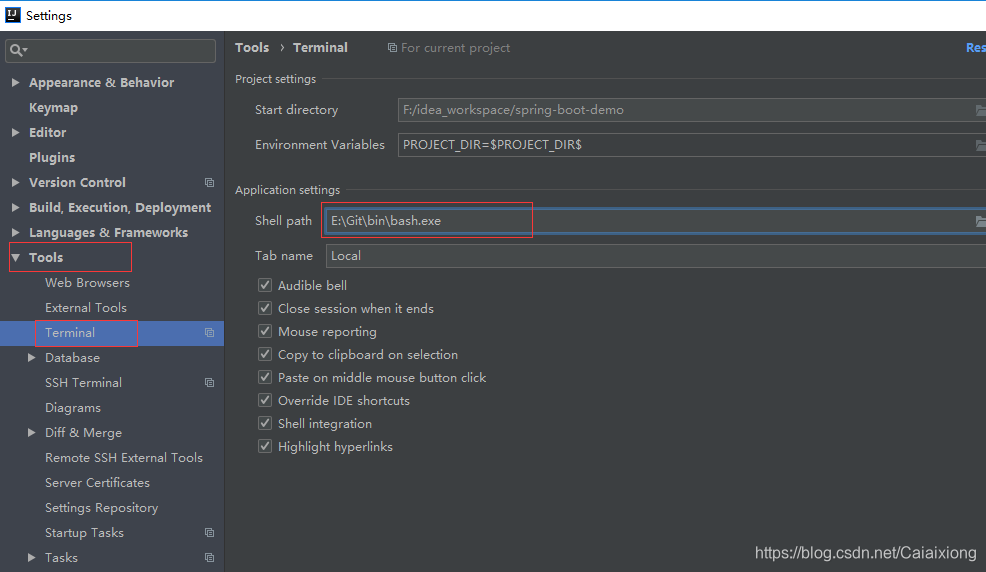Collapse the Tools section arrow

(x=16, y=257)
